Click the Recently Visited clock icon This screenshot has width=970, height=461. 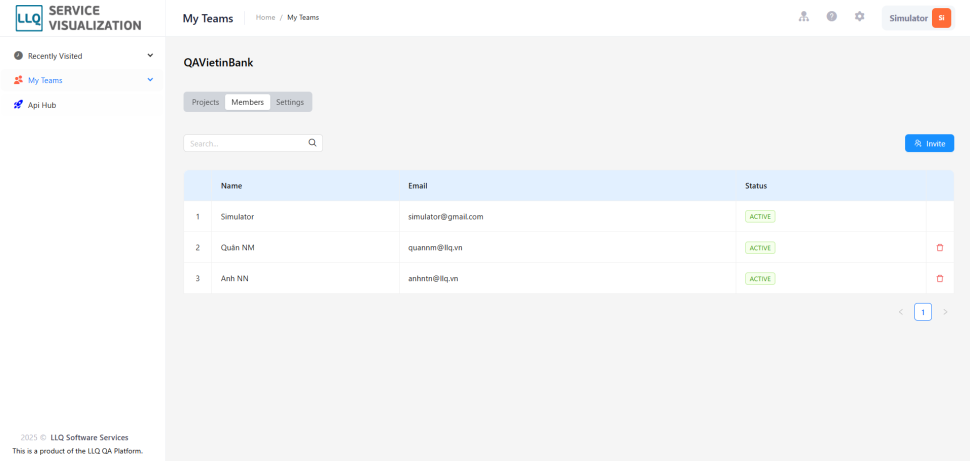pos(18,56)
